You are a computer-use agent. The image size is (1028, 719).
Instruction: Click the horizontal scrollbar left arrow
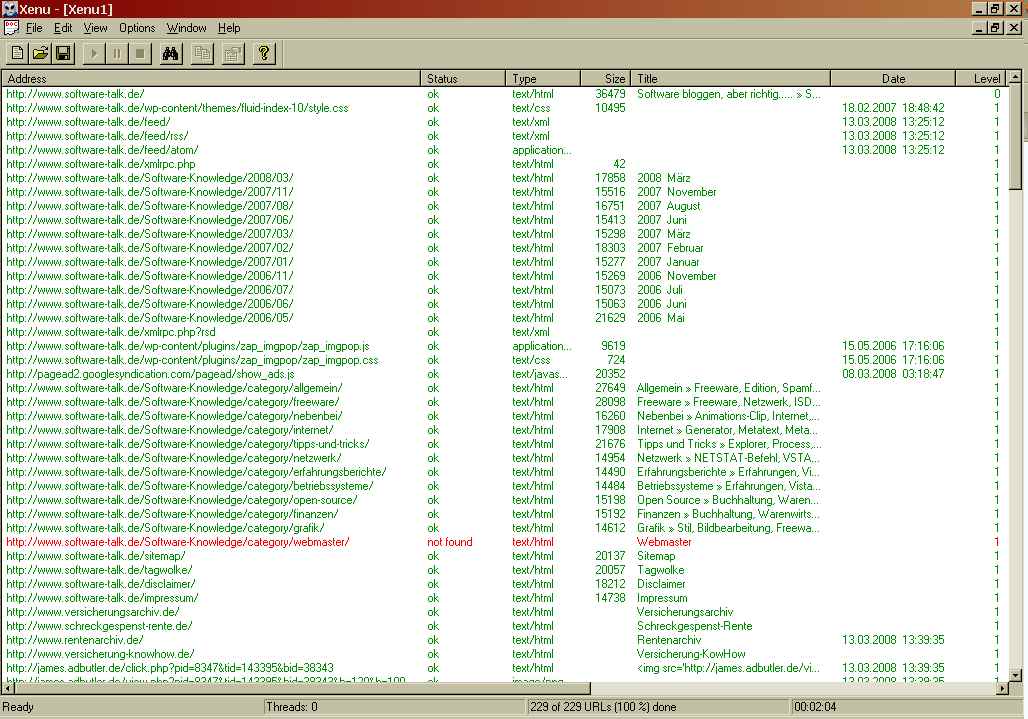tap(8, 688)
